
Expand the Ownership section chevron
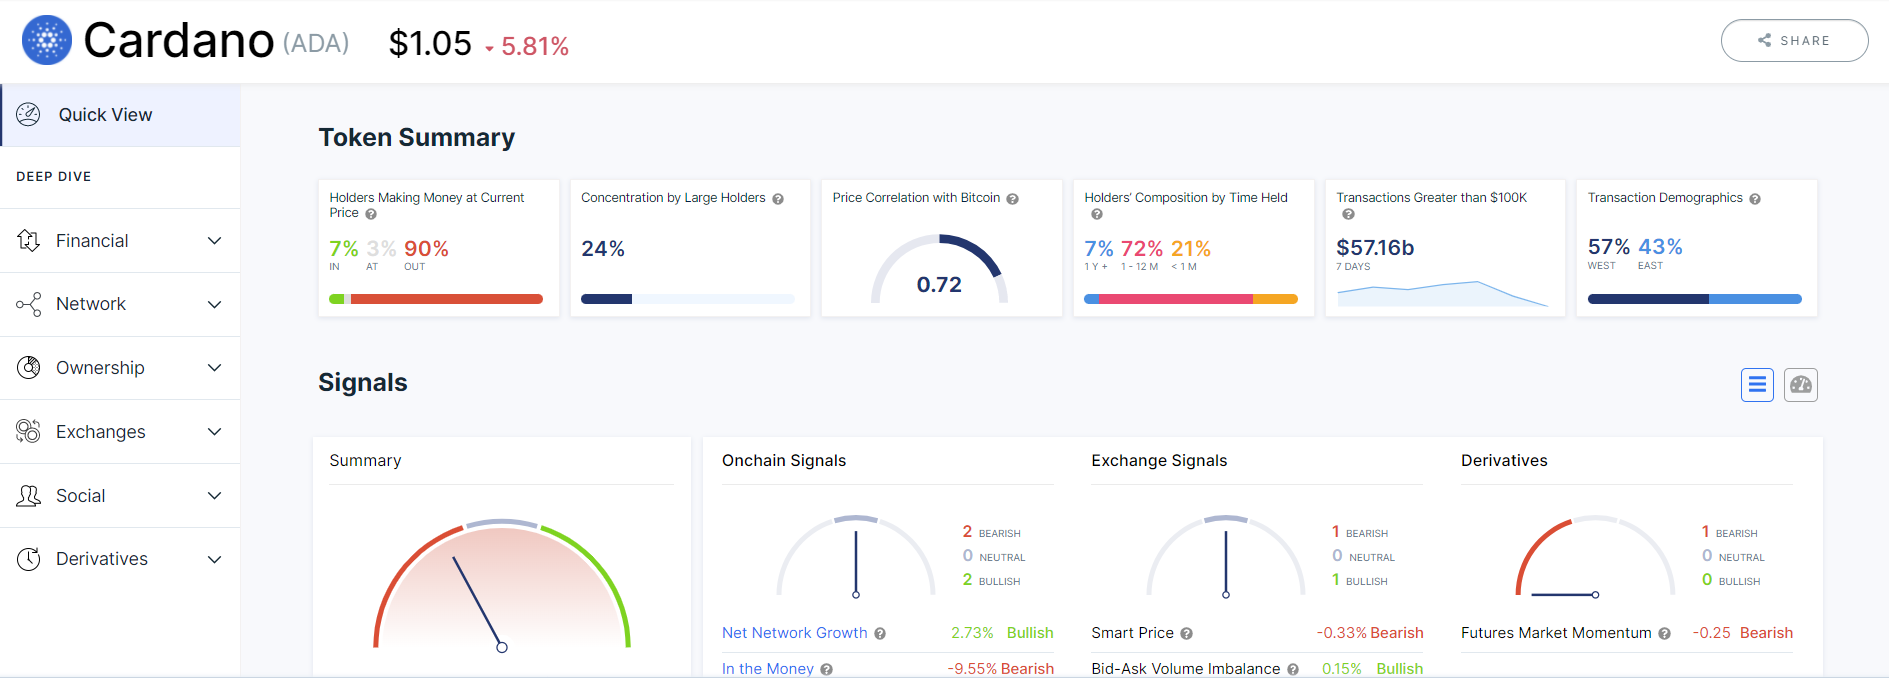click(x=214, y=368)
